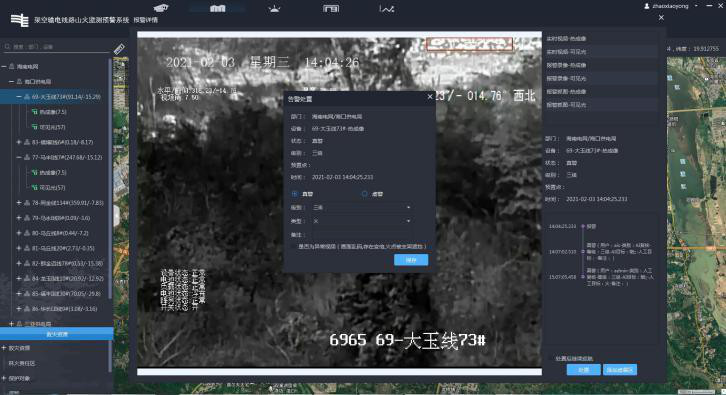Viewport: 726px width, 395px height.
Task: Collapse the selected 69 tower node (91.14/-15.29)
Action: [x=19, y=97]
